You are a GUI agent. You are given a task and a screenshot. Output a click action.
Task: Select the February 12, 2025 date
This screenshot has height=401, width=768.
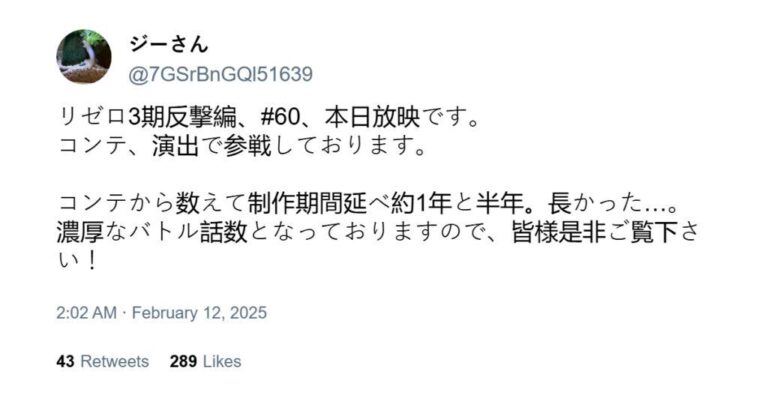pyautogui.click(x=199, y=313)
